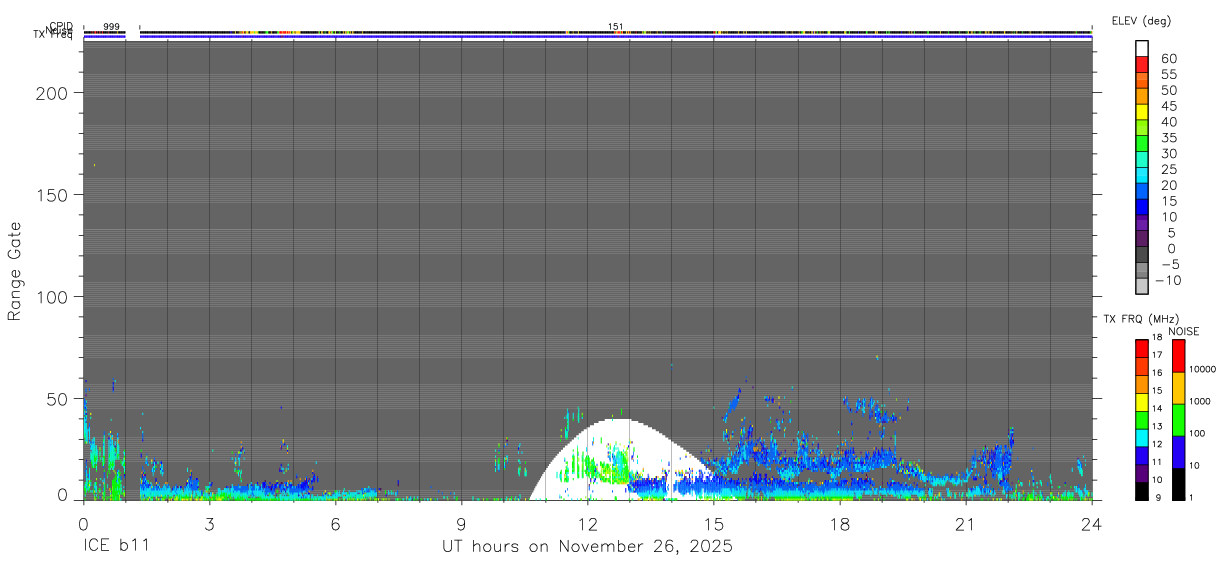Click the '20' ELEV scale value
Viewport: 1228px width, 567px height.
tap(1170, 185)
